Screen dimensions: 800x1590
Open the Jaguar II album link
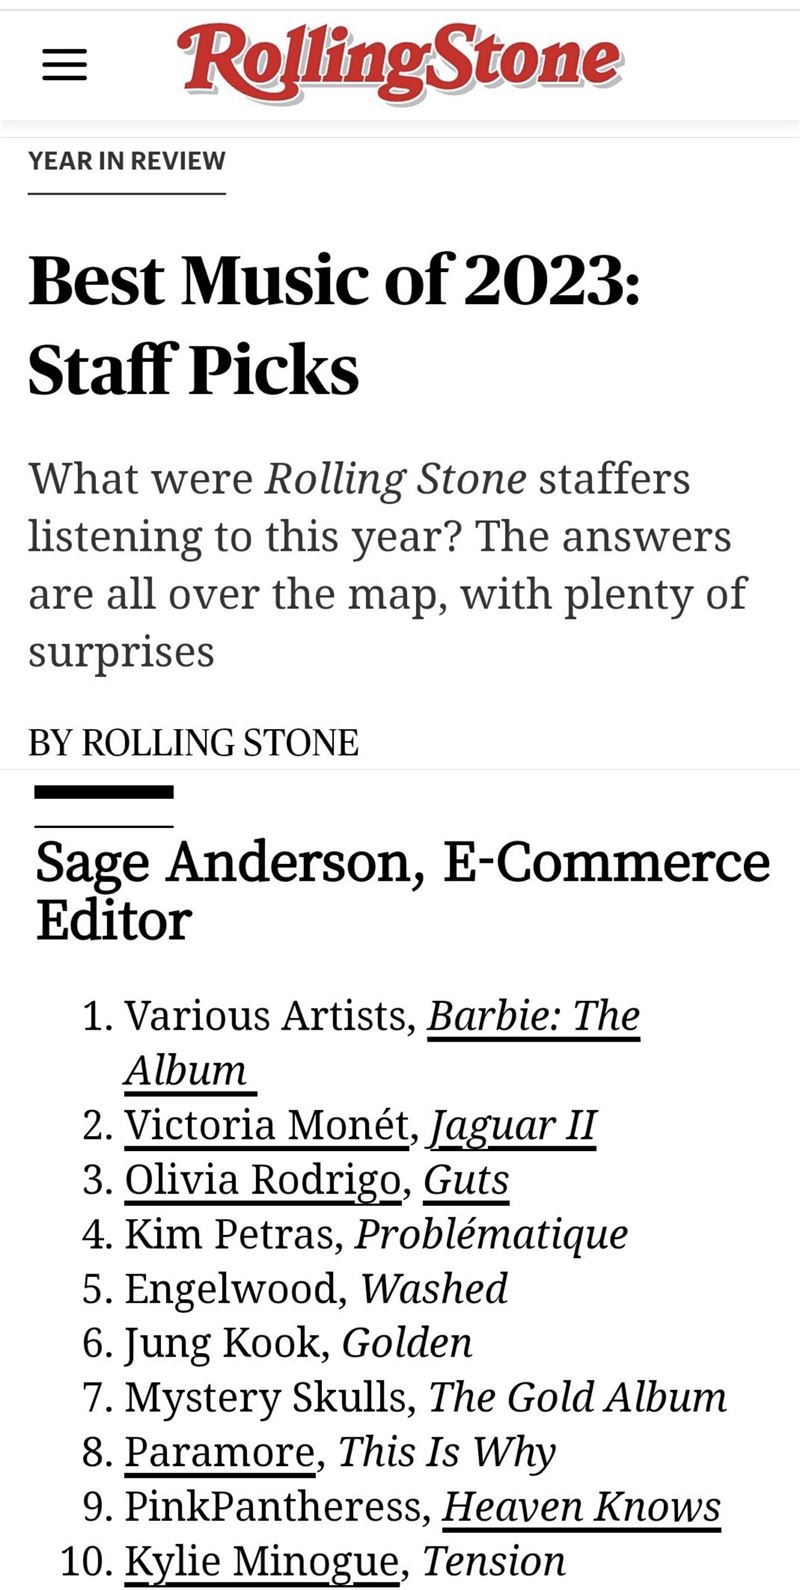[512, 1126]
